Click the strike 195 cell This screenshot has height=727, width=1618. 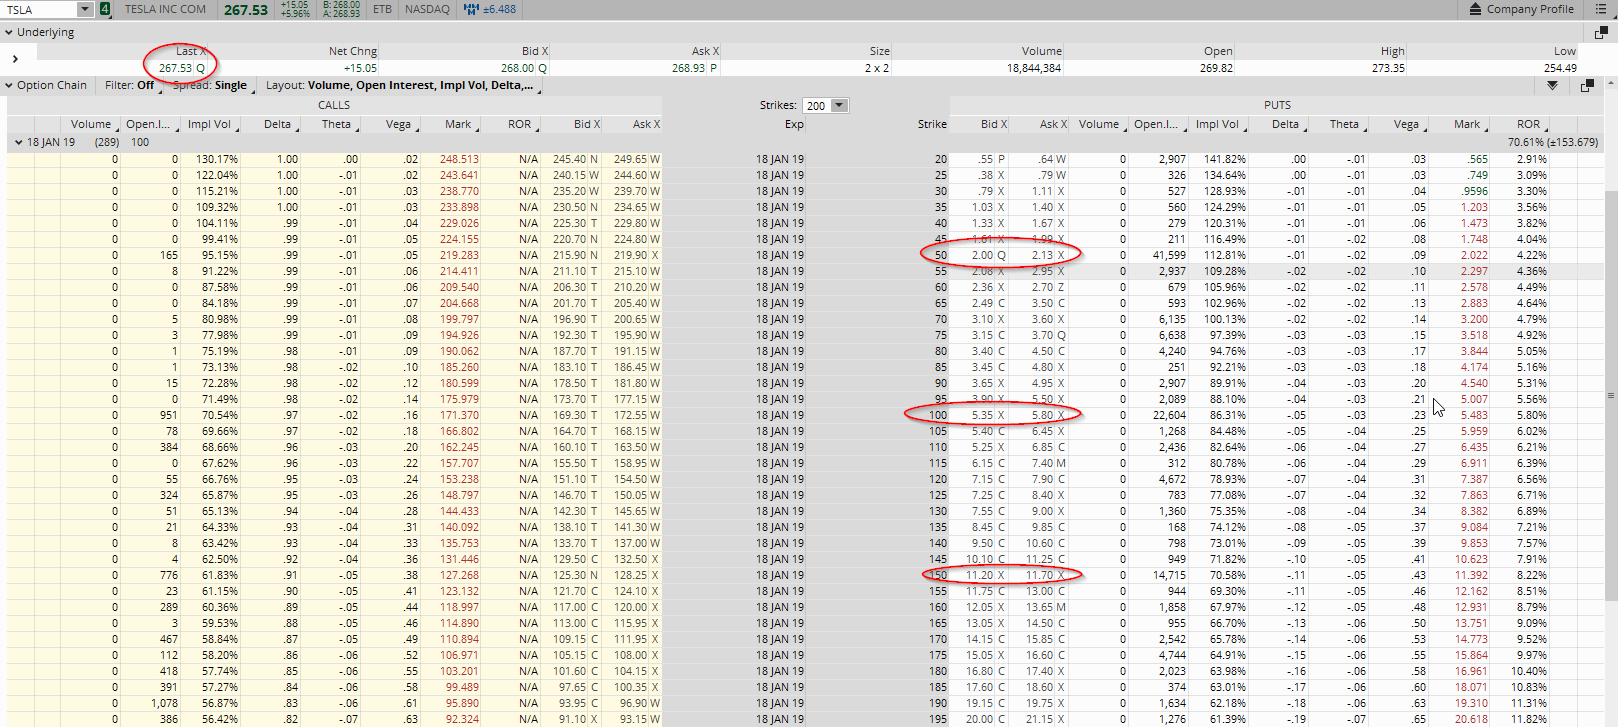coord(938,719)
